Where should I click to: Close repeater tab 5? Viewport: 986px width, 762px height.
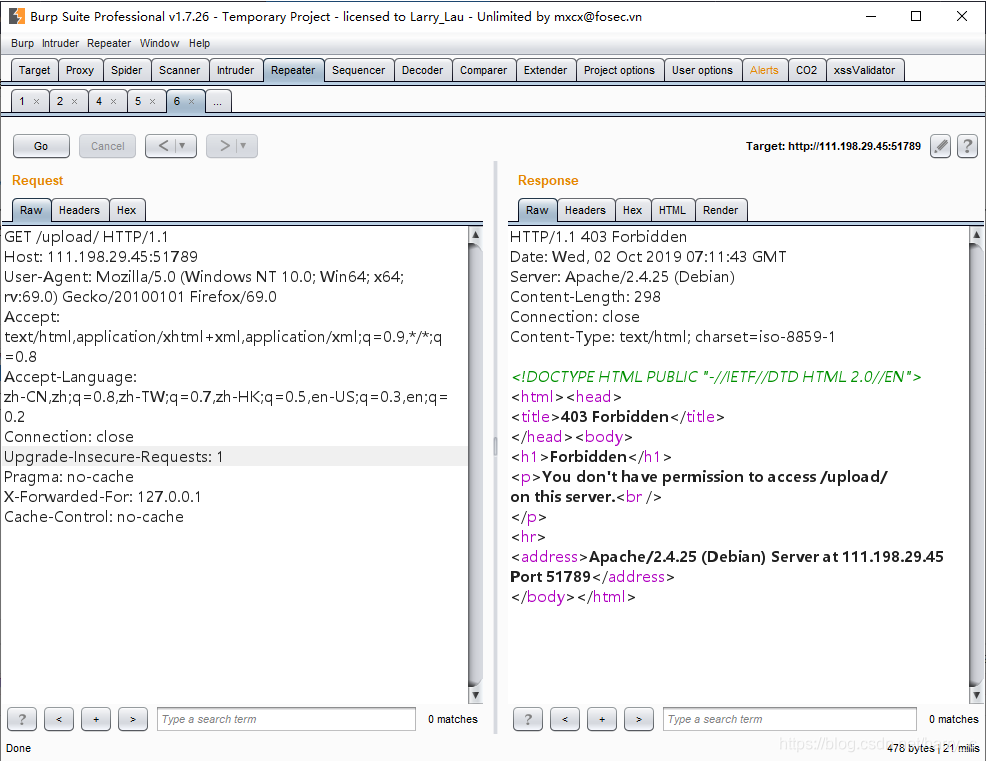point(152,101)
